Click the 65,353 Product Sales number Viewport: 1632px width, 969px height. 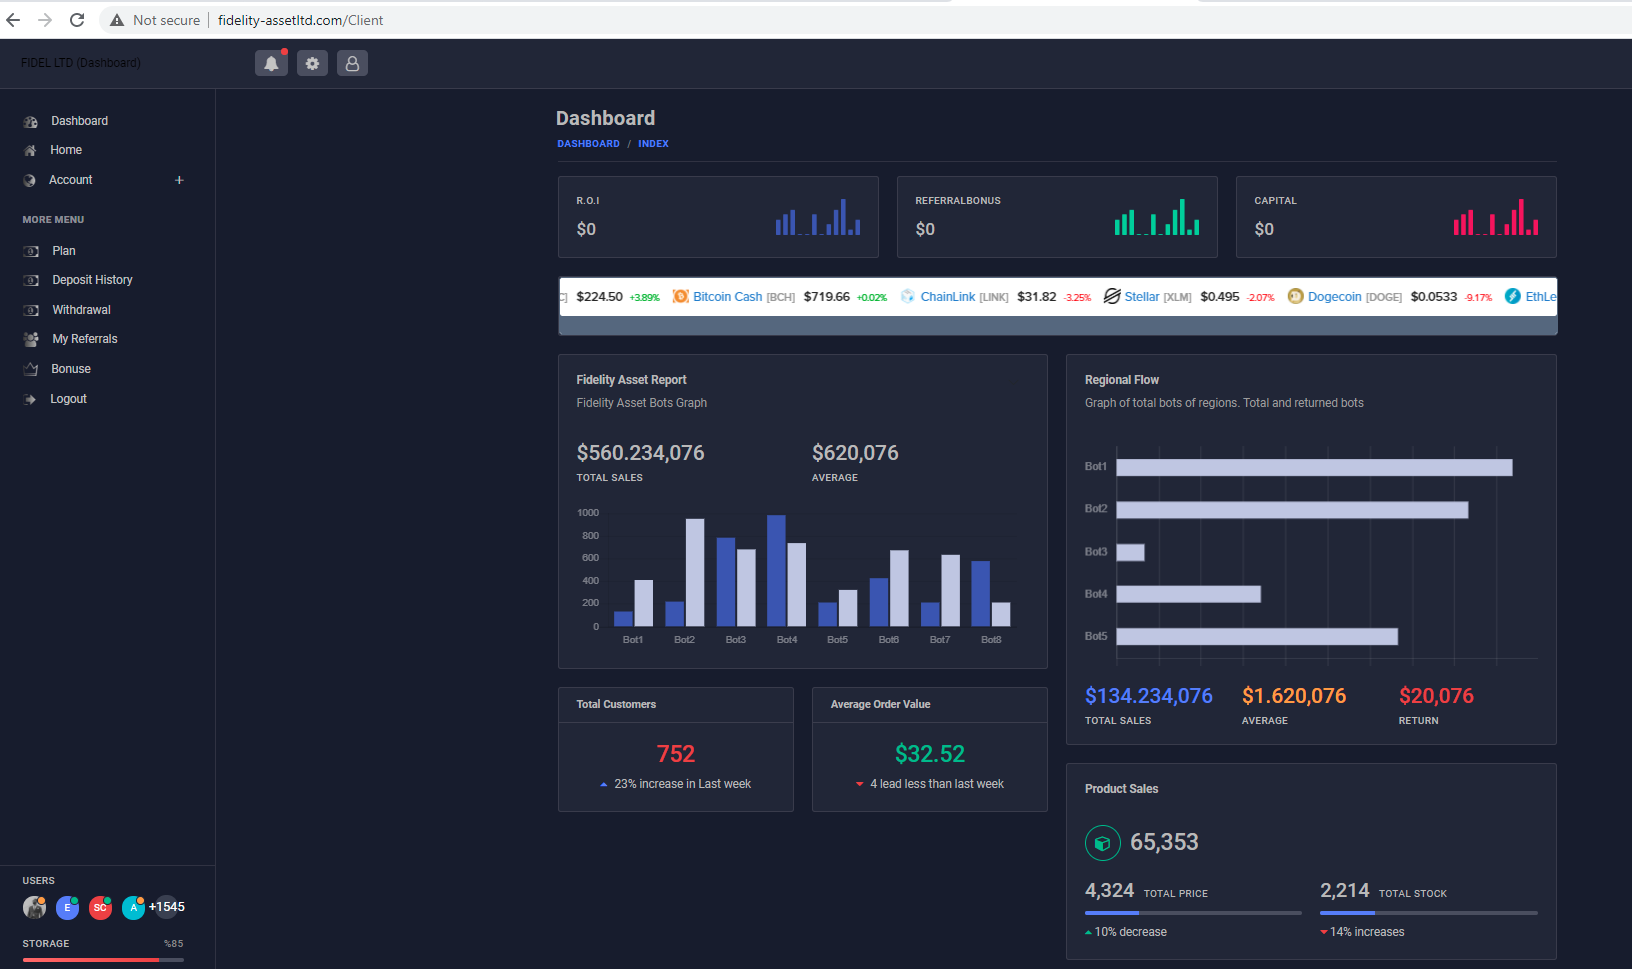[1164, 843]
